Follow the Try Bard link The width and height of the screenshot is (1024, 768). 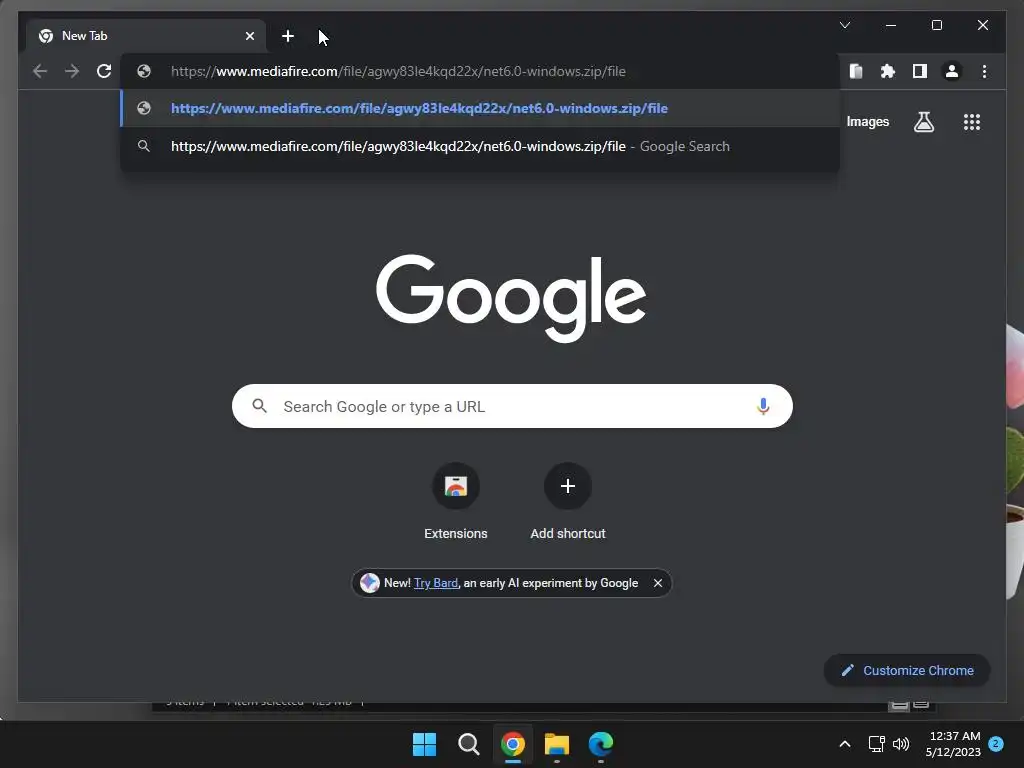tap(436, 583)
